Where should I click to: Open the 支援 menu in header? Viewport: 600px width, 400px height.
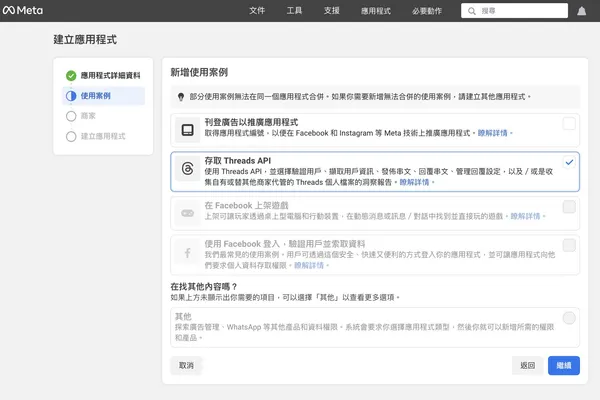click(331, 11)
